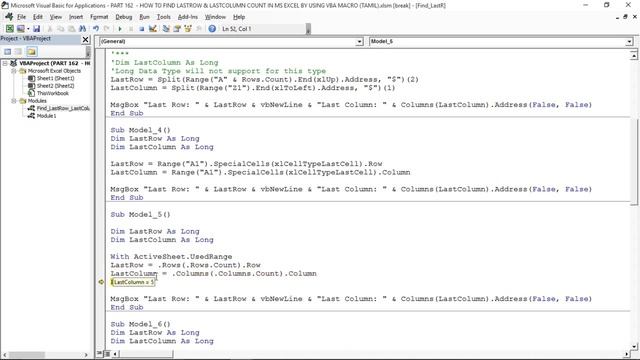
Task: Click the yellow execution arrow in margin
Action: (101, 282)
